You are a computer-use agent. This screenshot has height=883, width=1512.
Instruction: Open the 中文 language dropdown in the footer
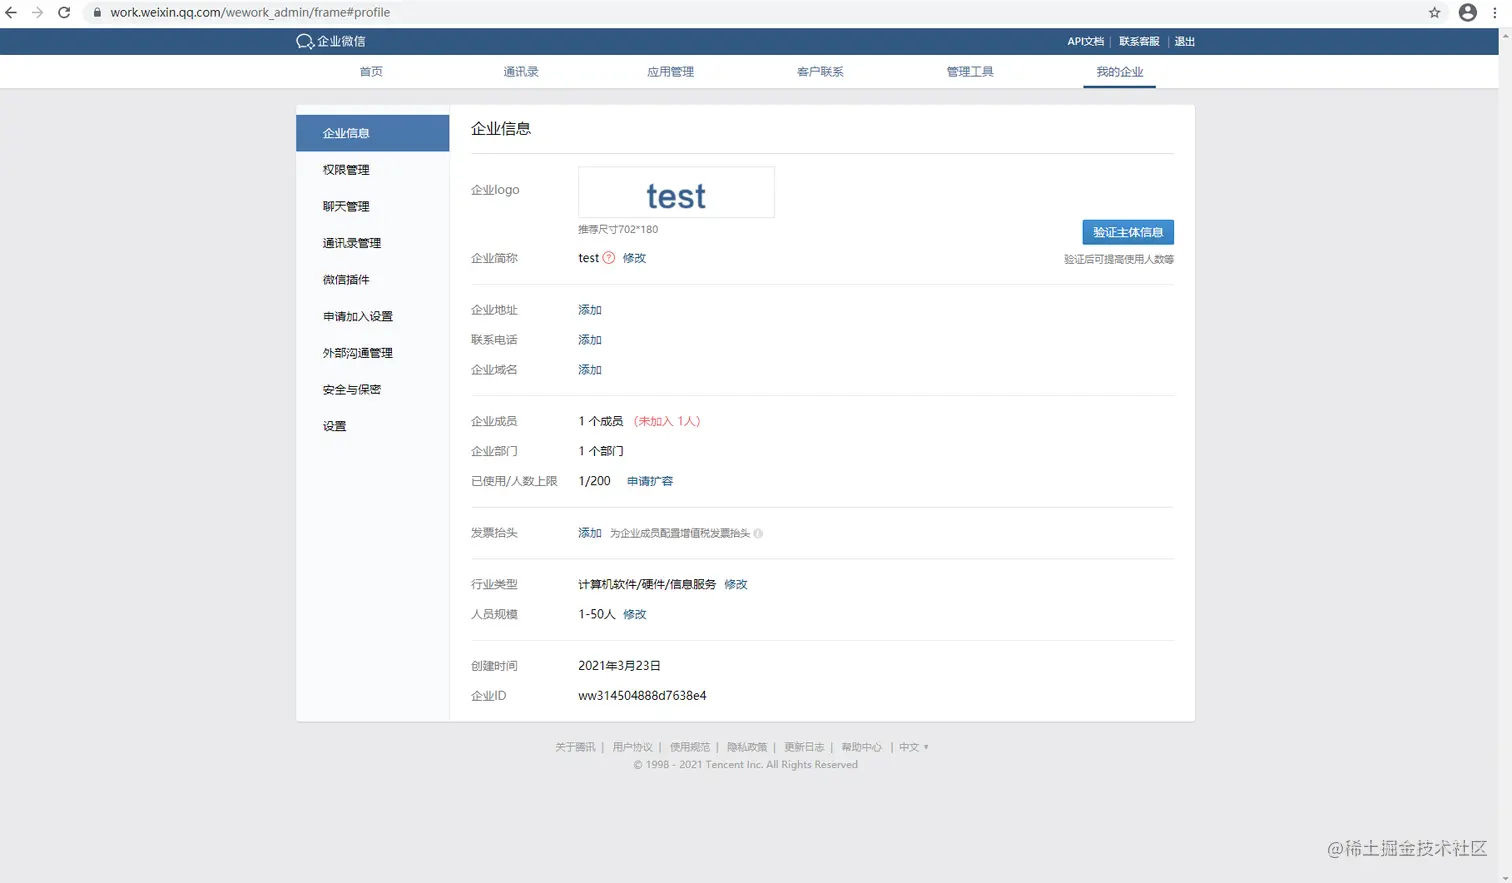(x=910, y=746)
